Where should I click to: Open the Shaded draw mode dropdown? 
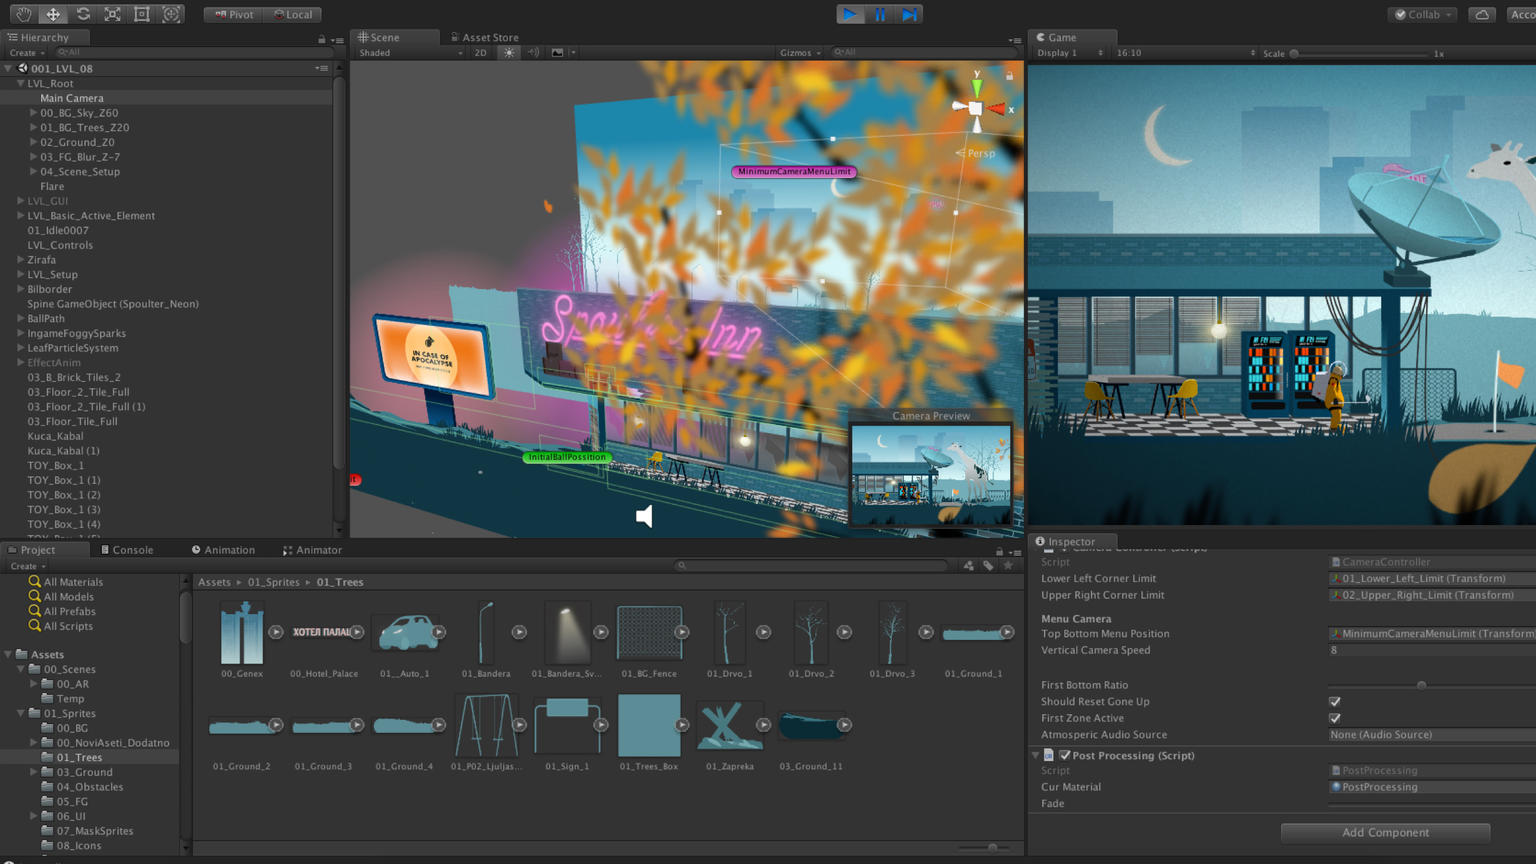click(x=410, y=52)
